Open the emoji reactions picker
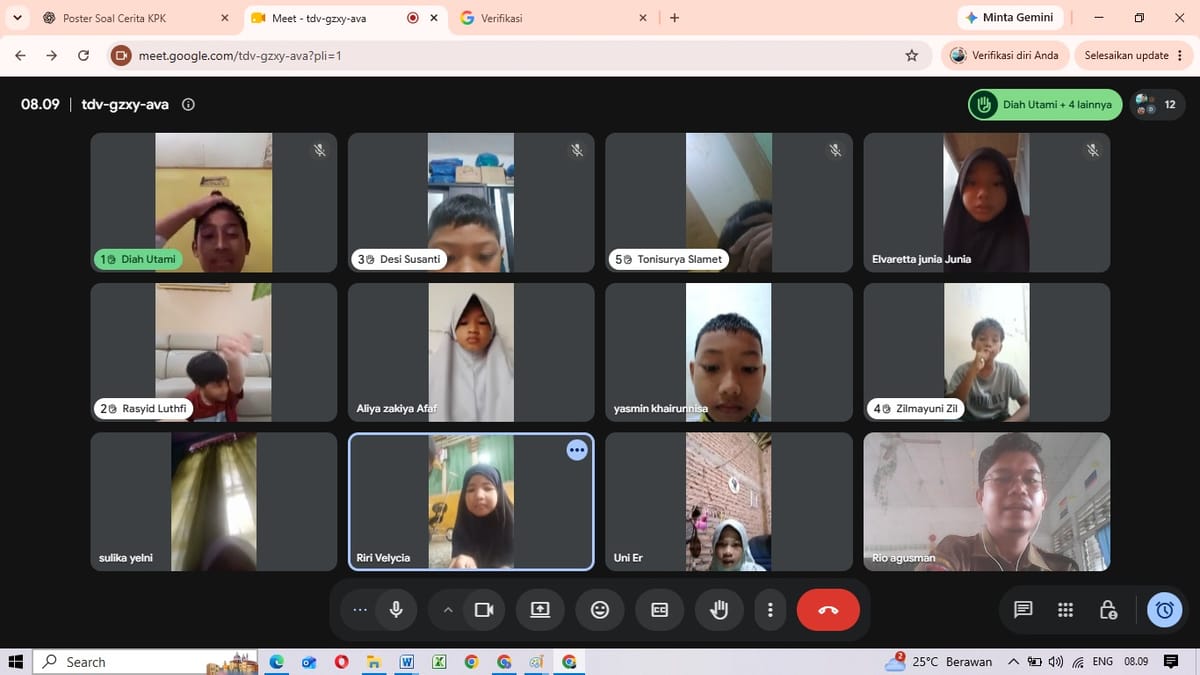 pos(600,609)
